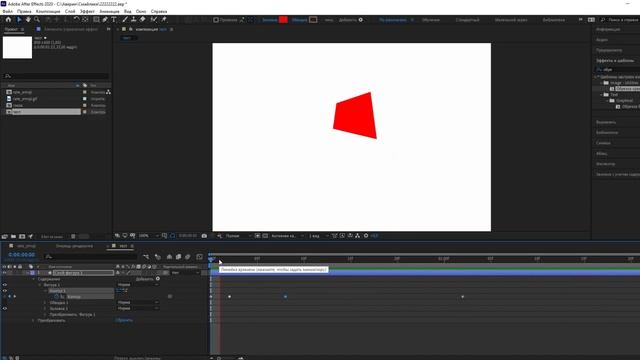Enable motion blur icon in the timeline

[x=188, y=257]
